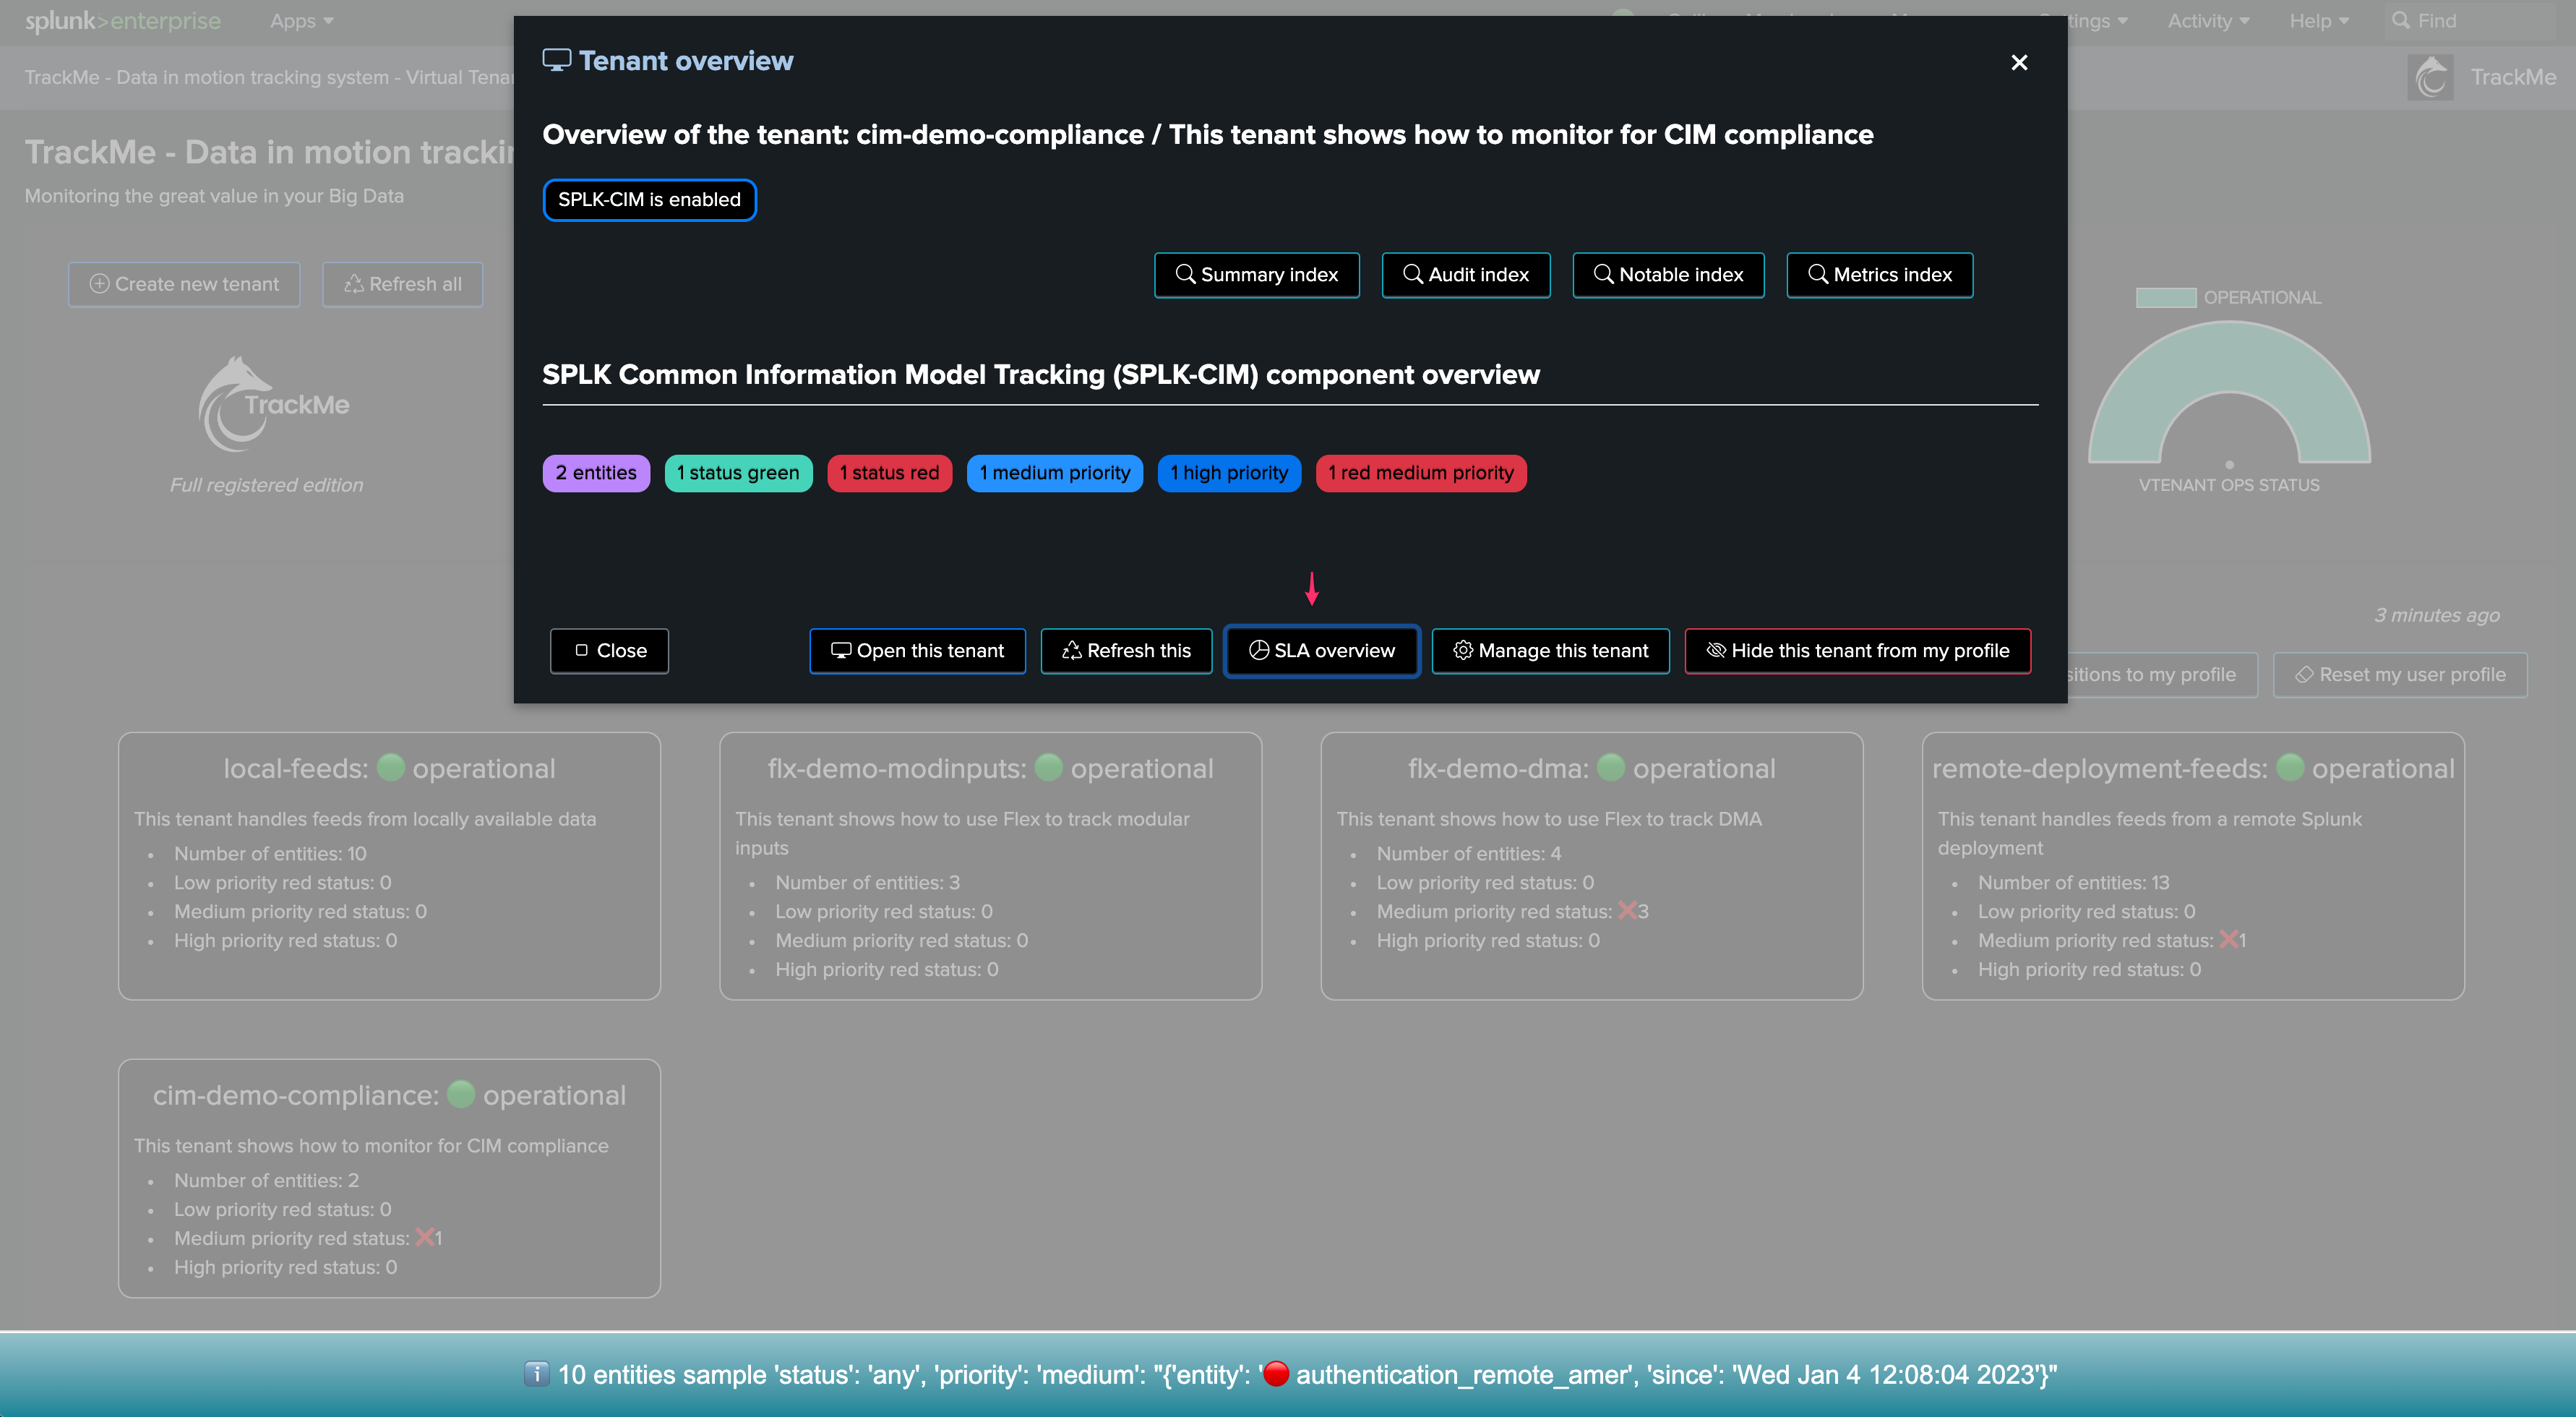Open the Summary index search
This screenshot has height=1417, width=2576.
1256,275
